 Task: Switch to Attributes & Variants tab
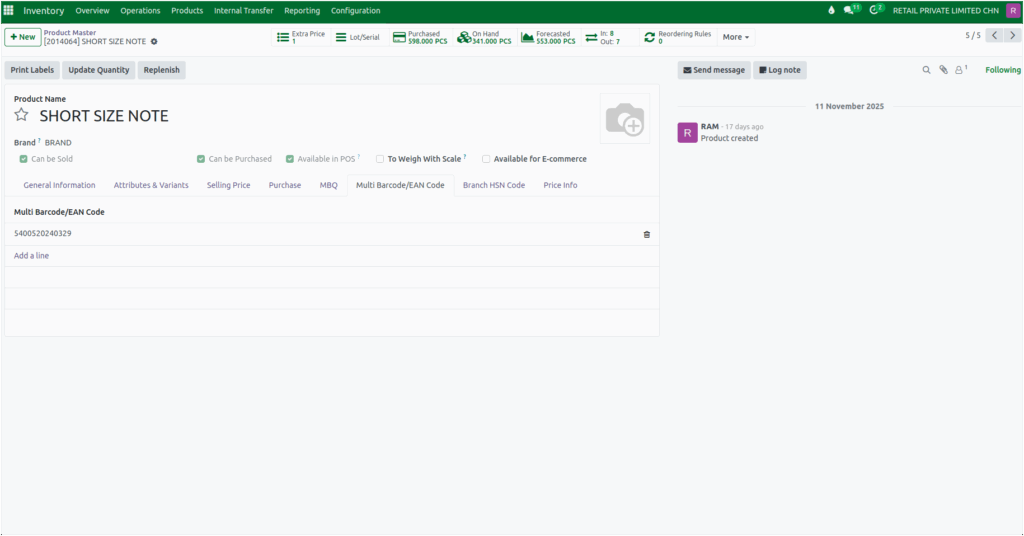pos(151,185)
